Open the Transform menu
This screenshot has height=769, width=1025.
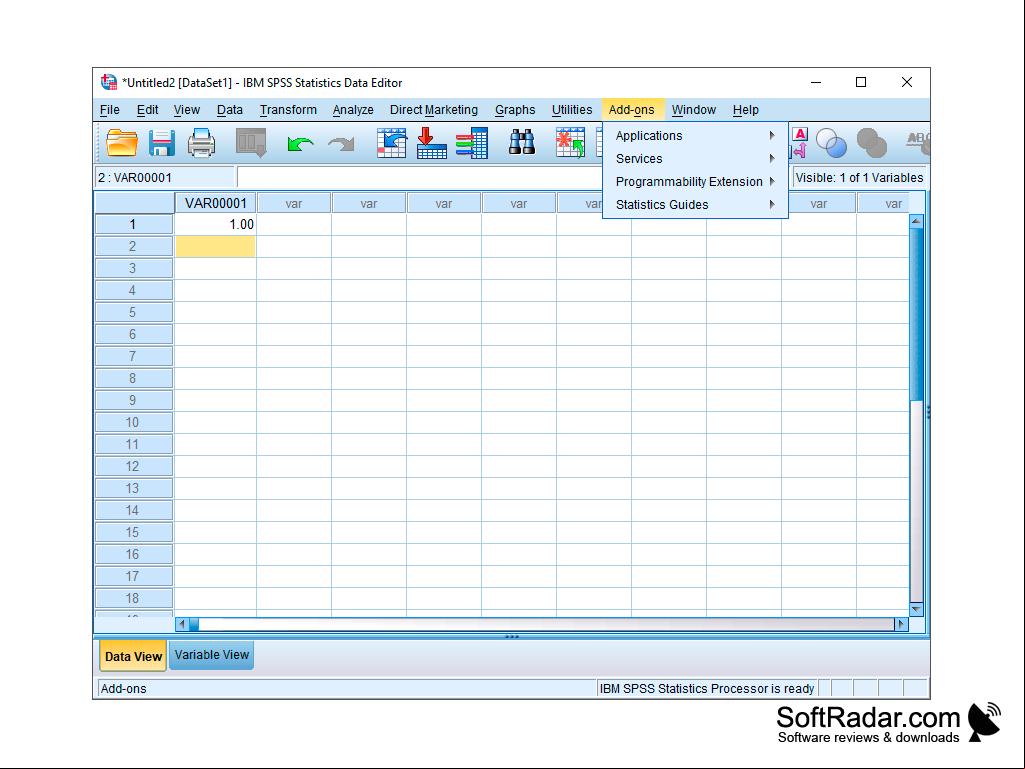[x=288, y=110]
